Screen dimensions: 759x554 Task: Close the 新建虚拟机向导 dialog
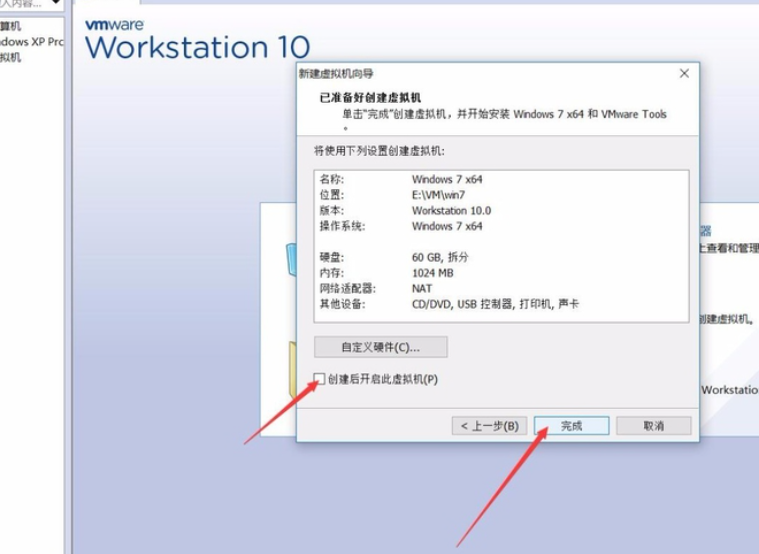(x=684, y=74)
